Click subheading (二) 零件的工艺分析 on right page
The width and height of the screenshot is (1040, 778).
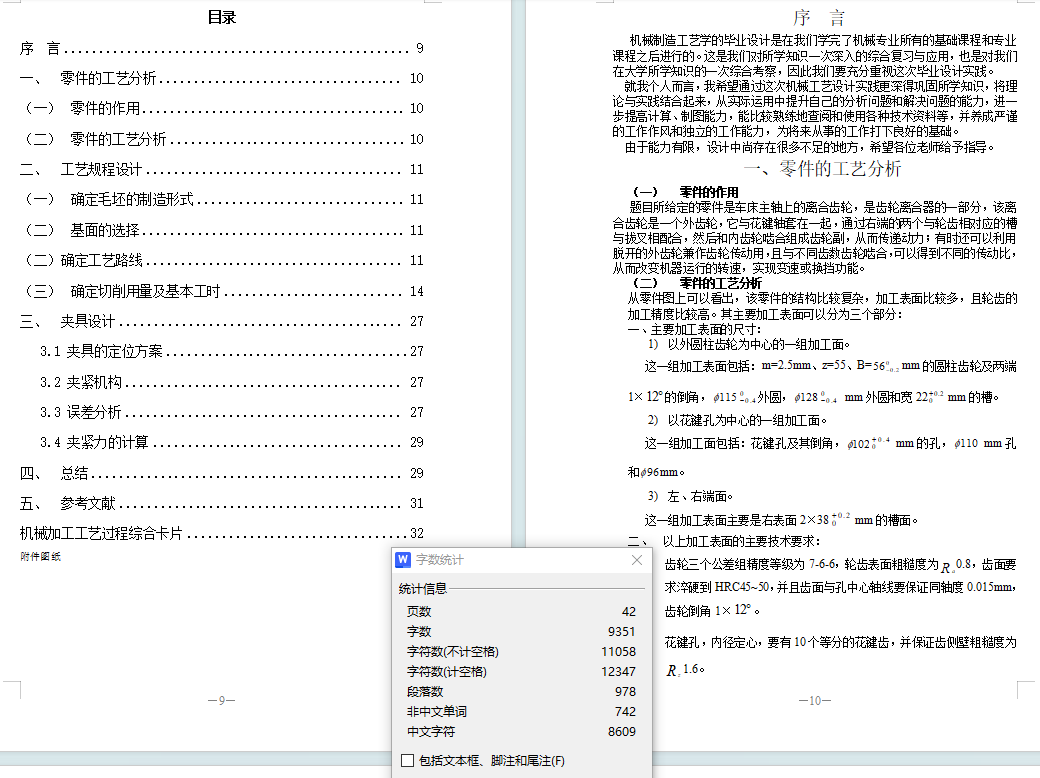click(697, 283)
